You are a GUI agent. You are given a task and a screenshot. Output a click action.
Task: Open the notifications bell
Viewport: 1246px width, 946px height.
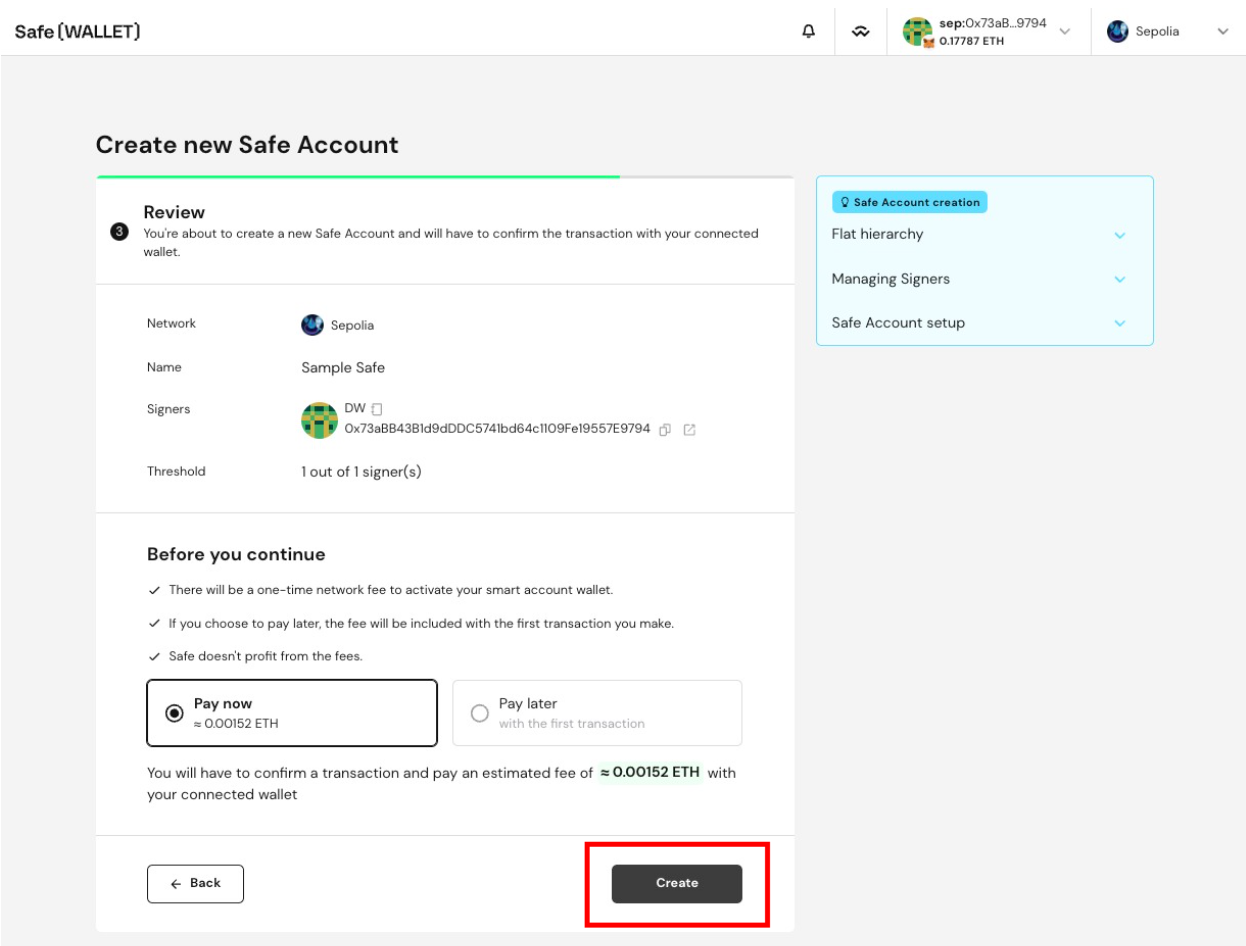(809, 31)
